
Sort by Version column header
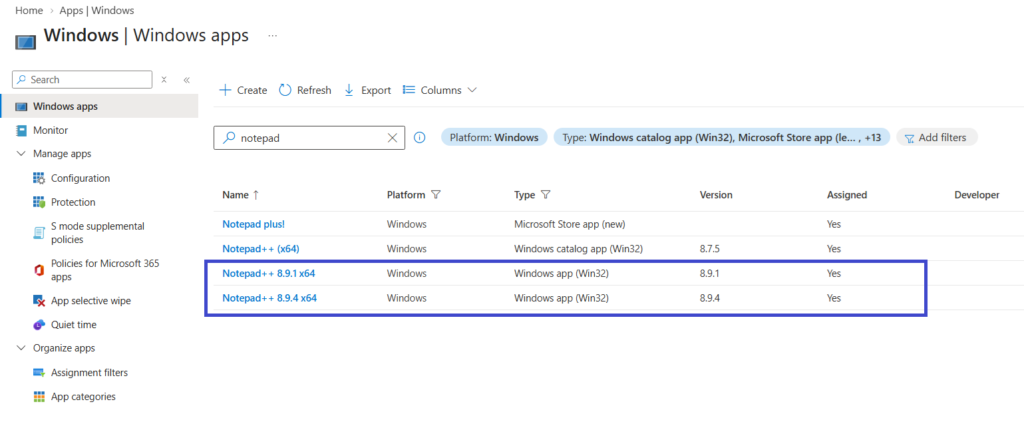[716, 195]
